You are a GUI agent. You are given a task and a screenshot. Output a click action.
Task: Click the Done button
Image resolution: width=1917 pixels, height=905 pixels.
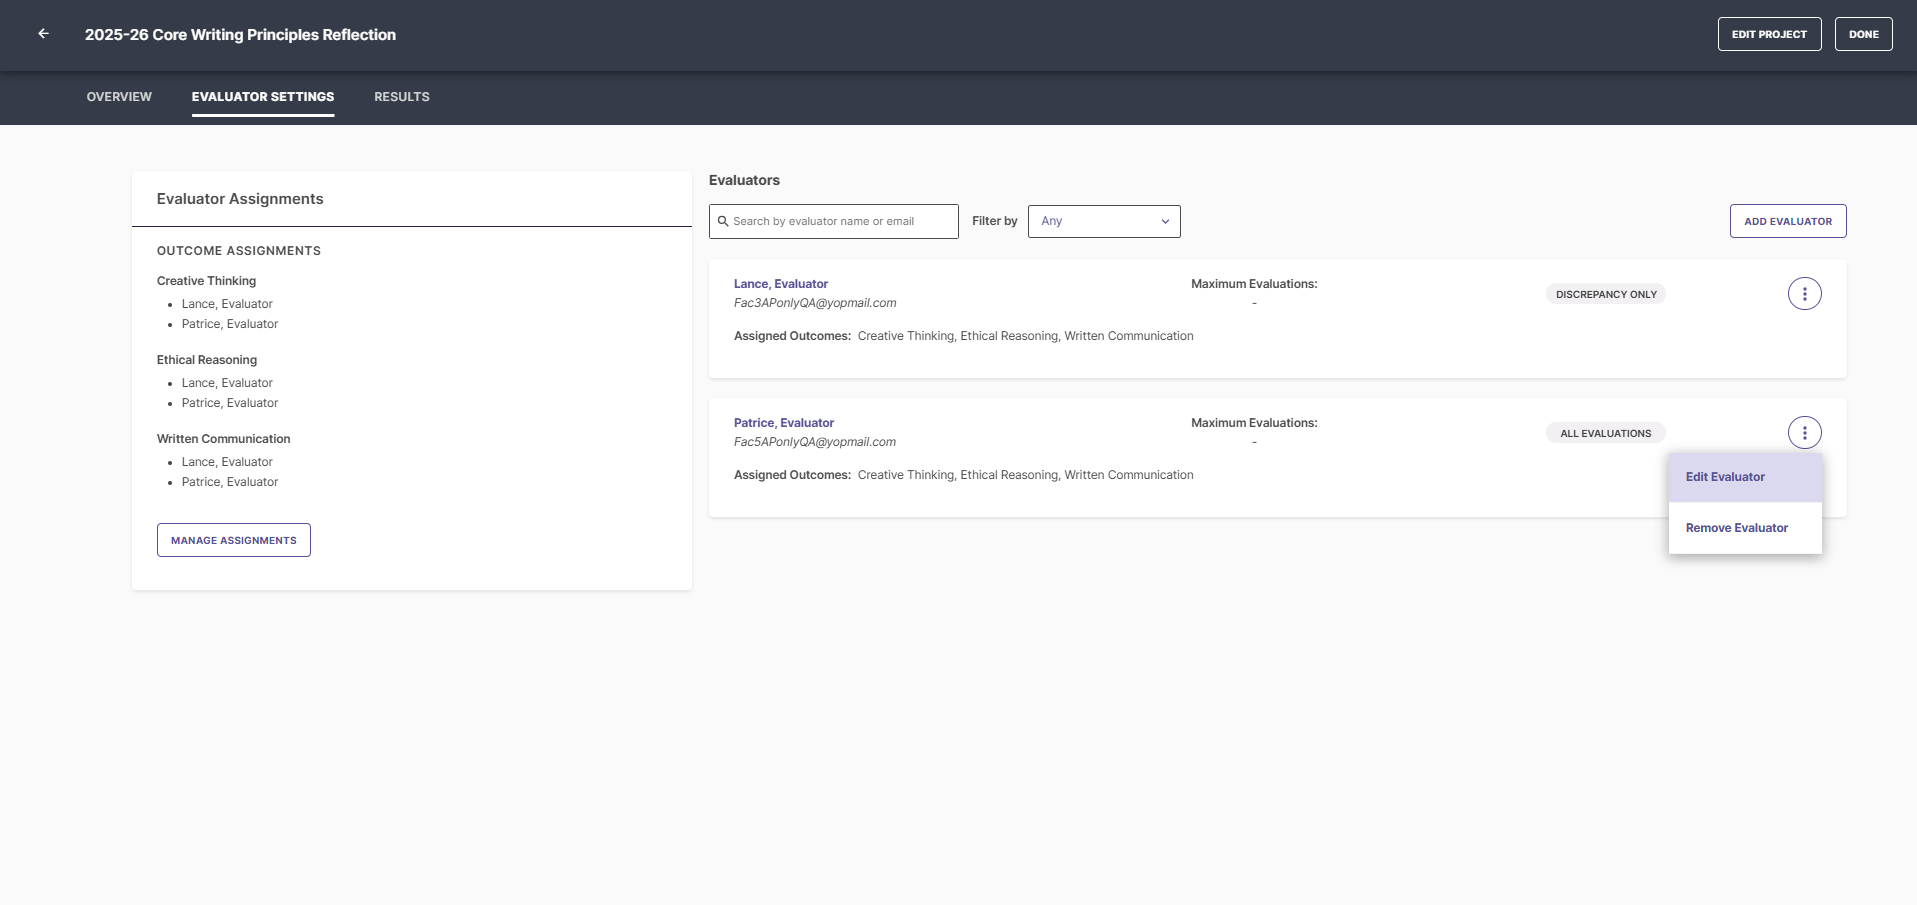(1863, 34)
